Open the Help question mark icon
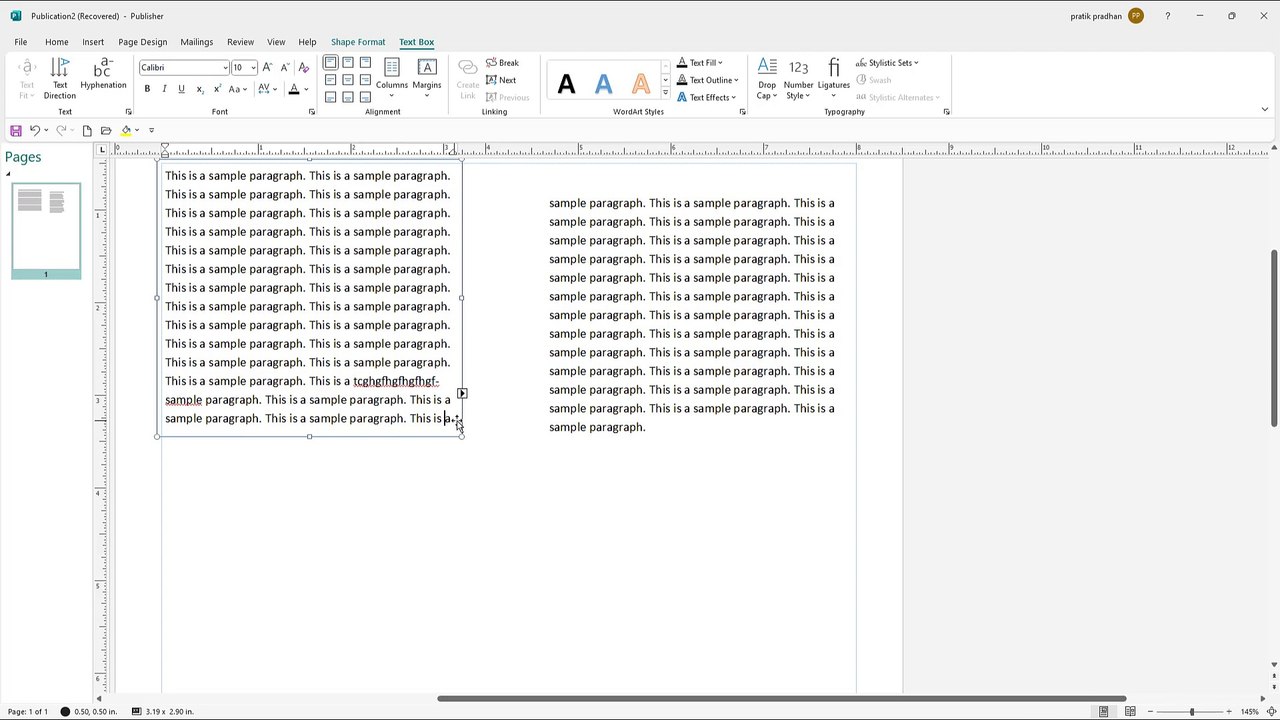Image resolution: width=1280 pixels, height=720 pixels. (1167, 16)
